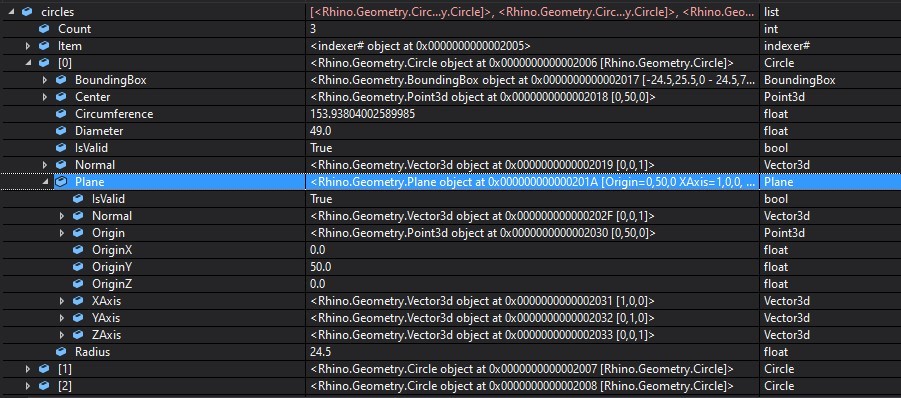This screenshot has width=901, height=398.
Task: Click the icon next to Plane's IsValid
Action: pos(78,199)
